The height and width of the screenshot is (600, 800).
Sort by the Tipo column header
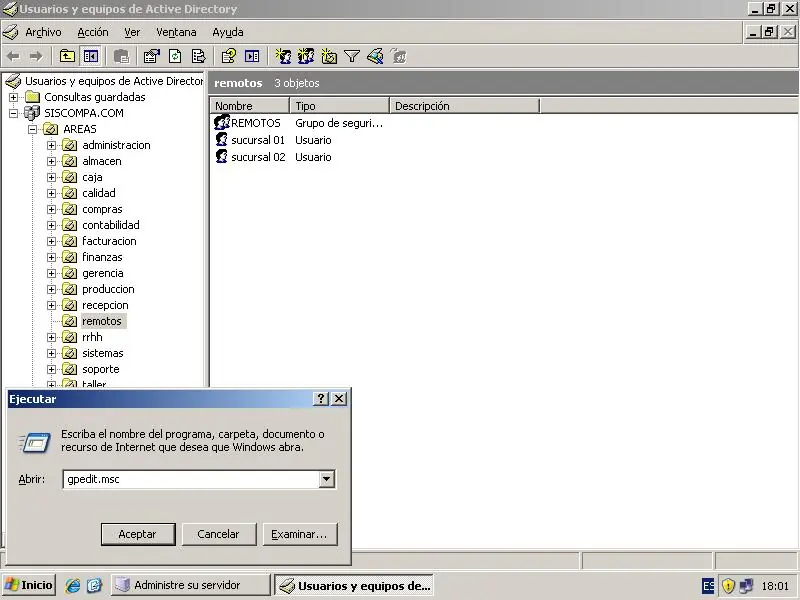[339, 106]
